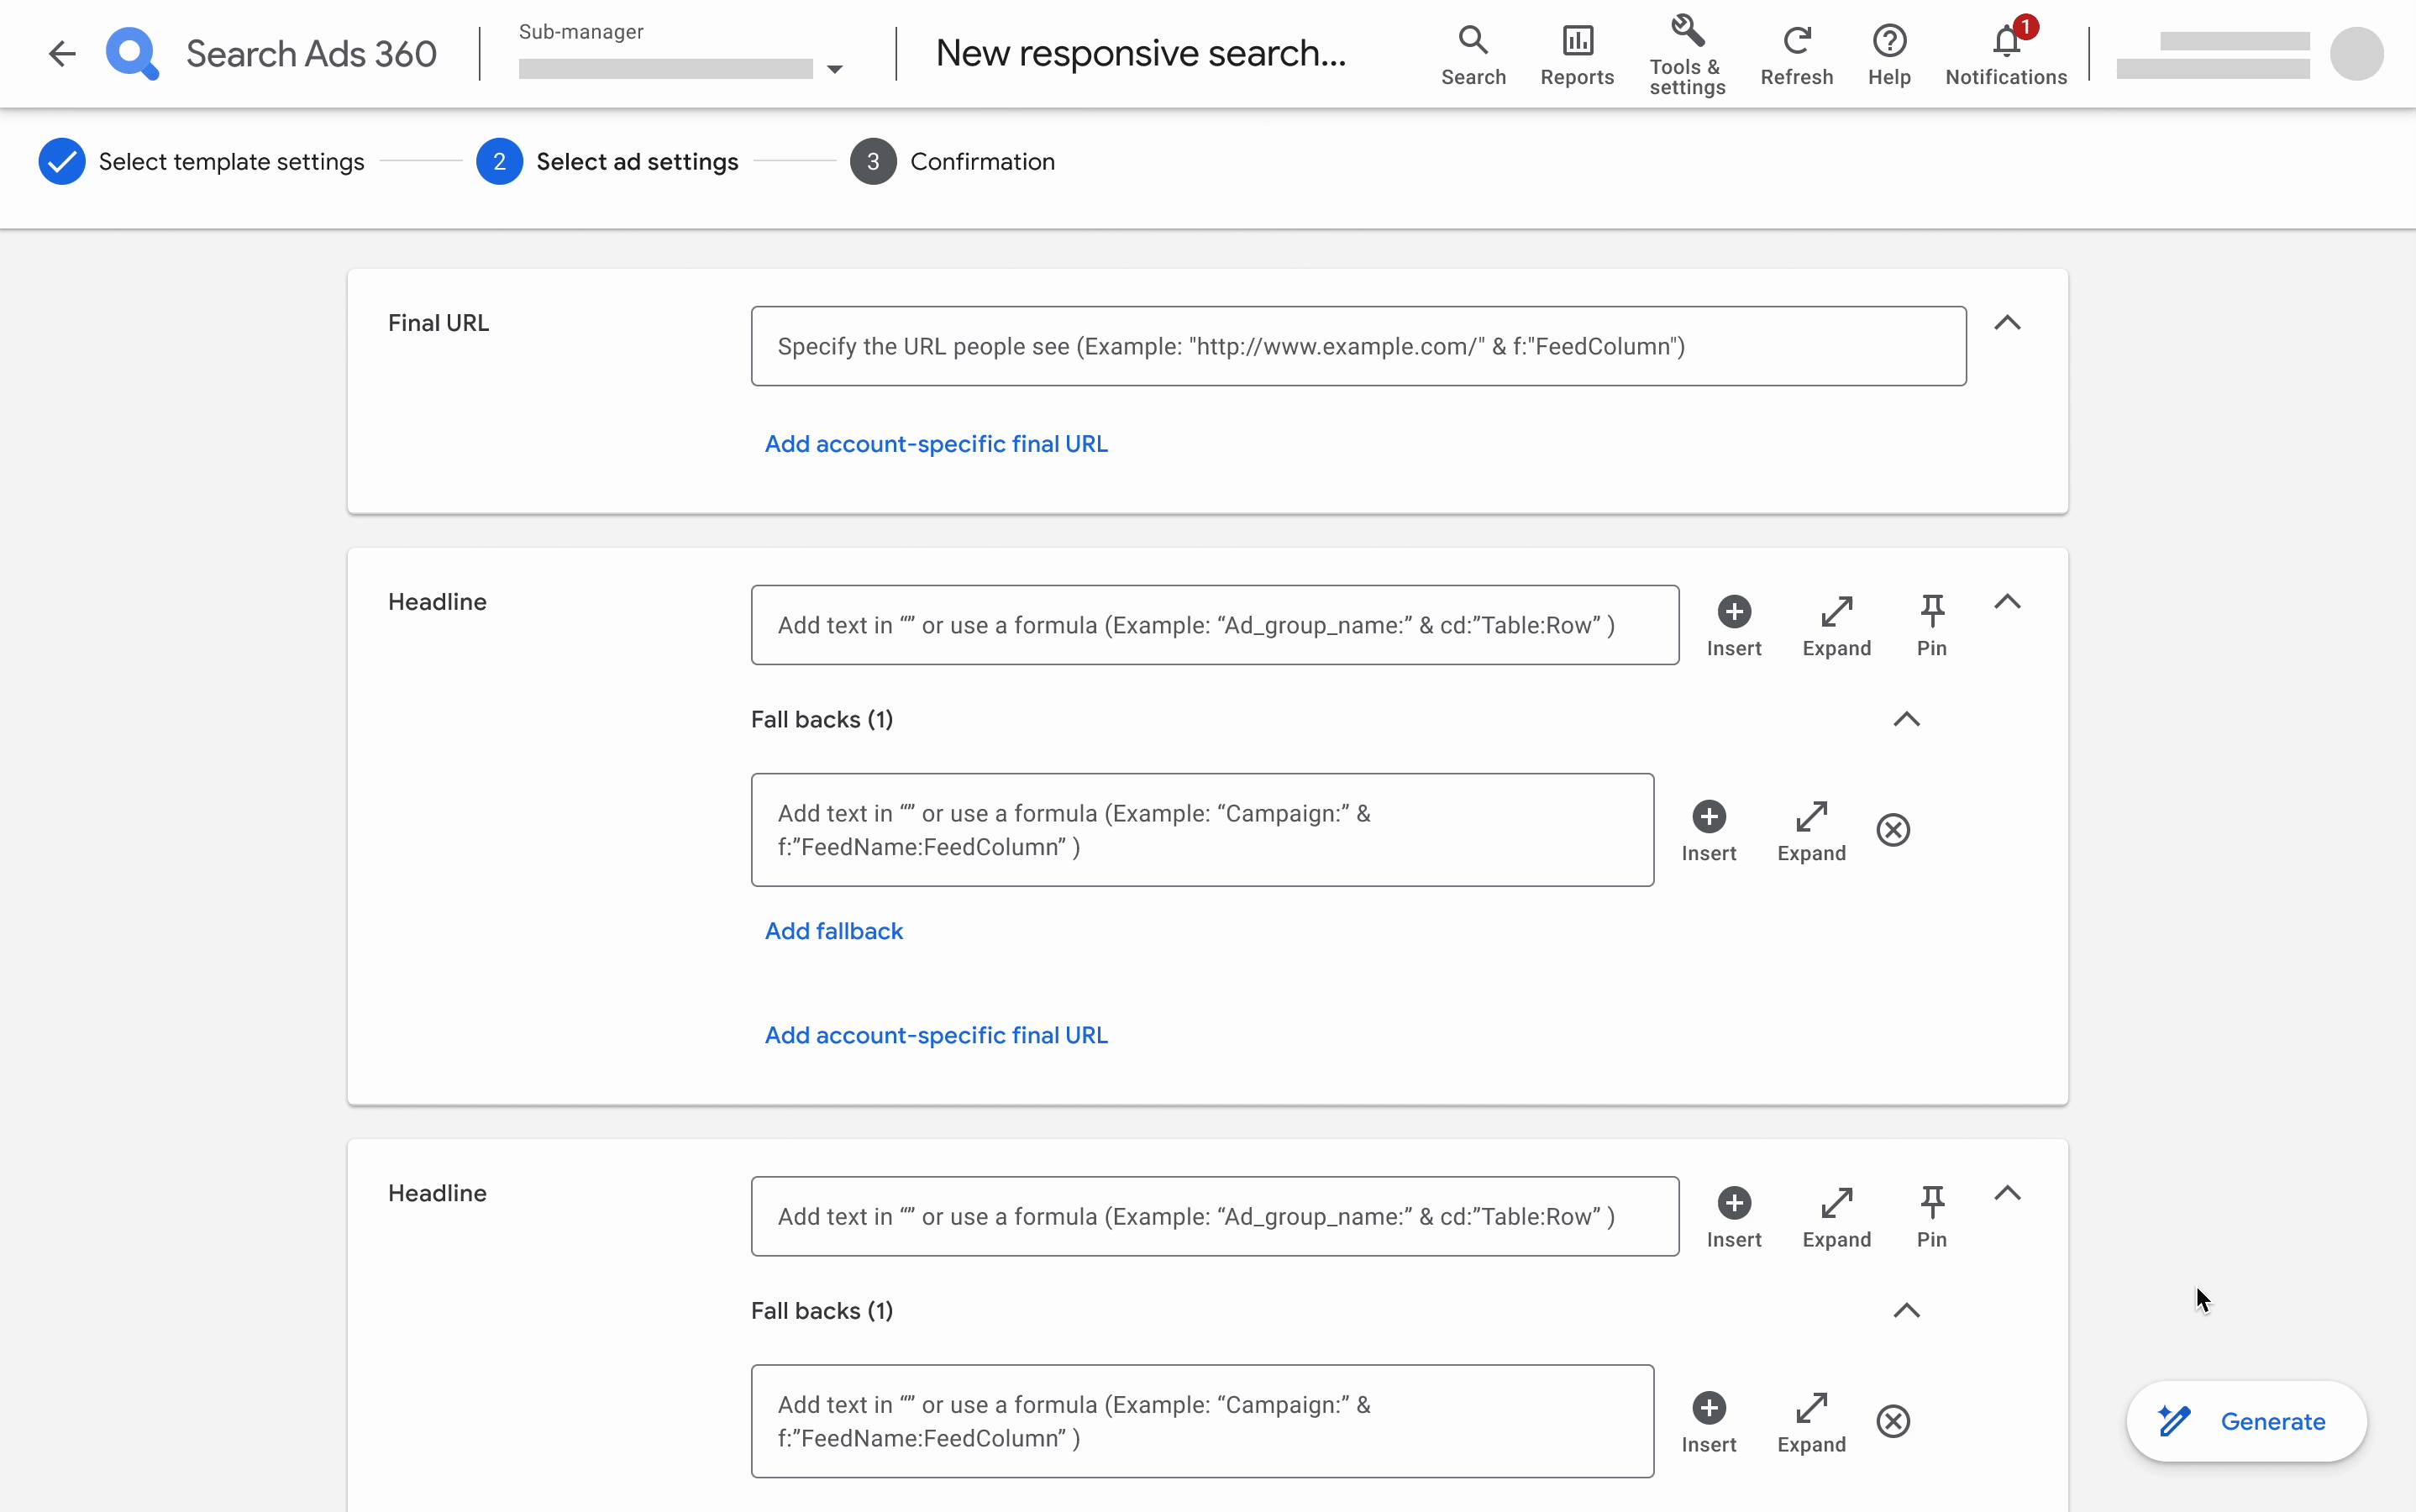Collapse the second Headline card
This screenshot has height=1512, width=2416.
tap(2007, 1193)
